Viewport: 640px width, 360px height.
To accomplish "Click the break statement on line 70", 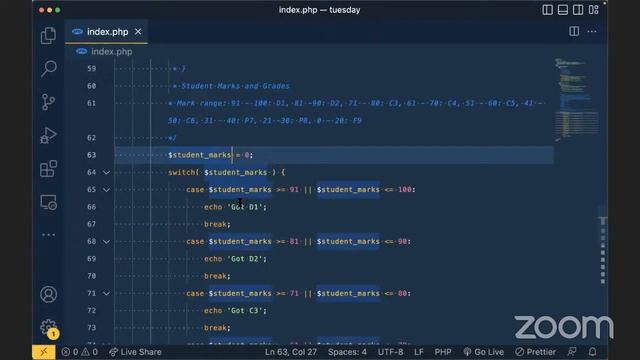I will tap(217, 276).
